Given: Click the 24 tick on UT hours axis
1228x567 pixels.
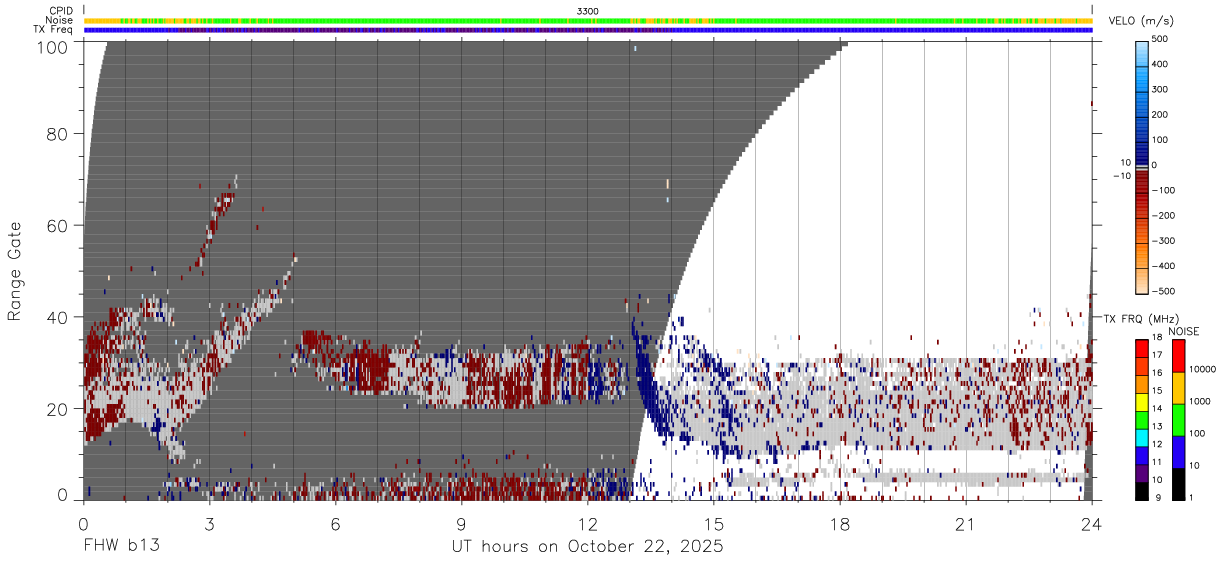Looking at the screenshot, I should point(1092,524).
